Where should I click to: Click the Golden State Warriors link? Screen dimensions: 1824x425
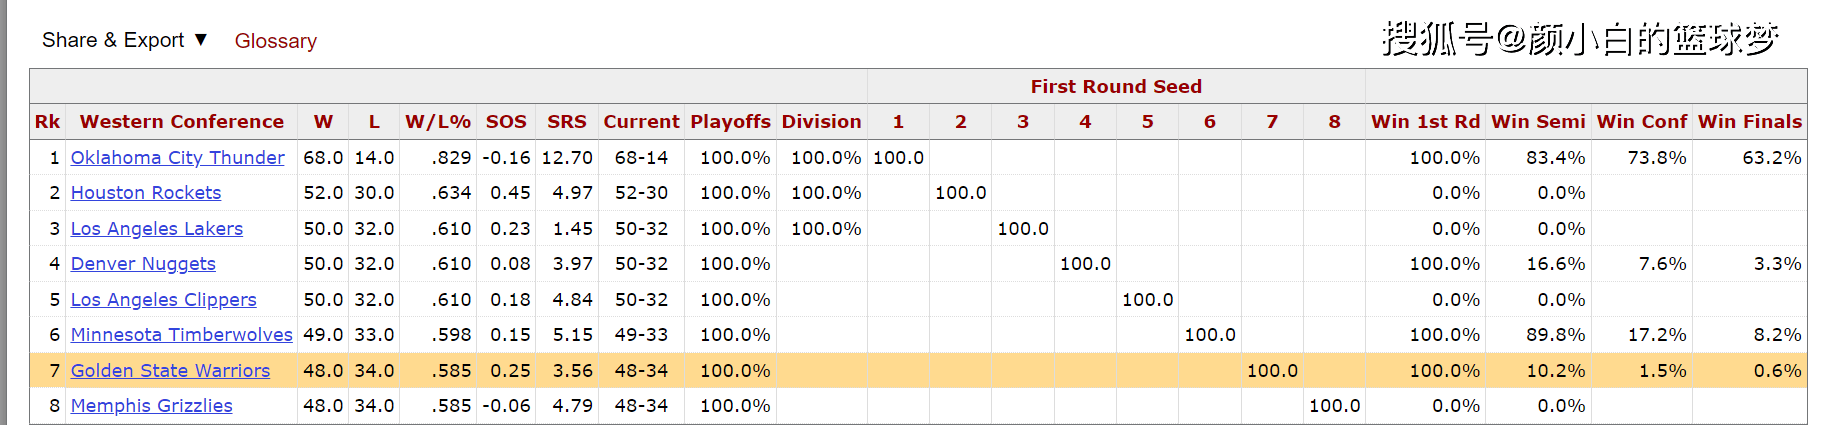pyautogui.click(x=170, y=370)
